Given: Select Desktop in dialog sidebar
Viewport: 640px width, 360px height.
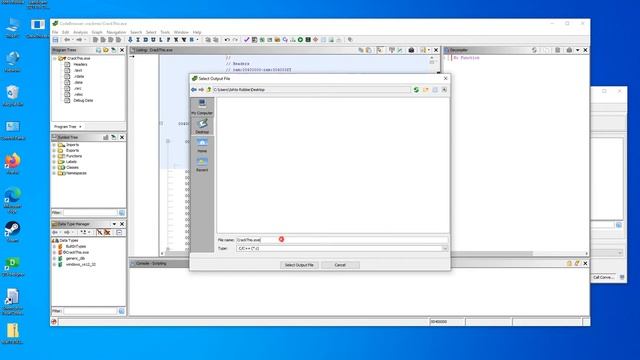Looking at the screenshot, I should [202, 126].
